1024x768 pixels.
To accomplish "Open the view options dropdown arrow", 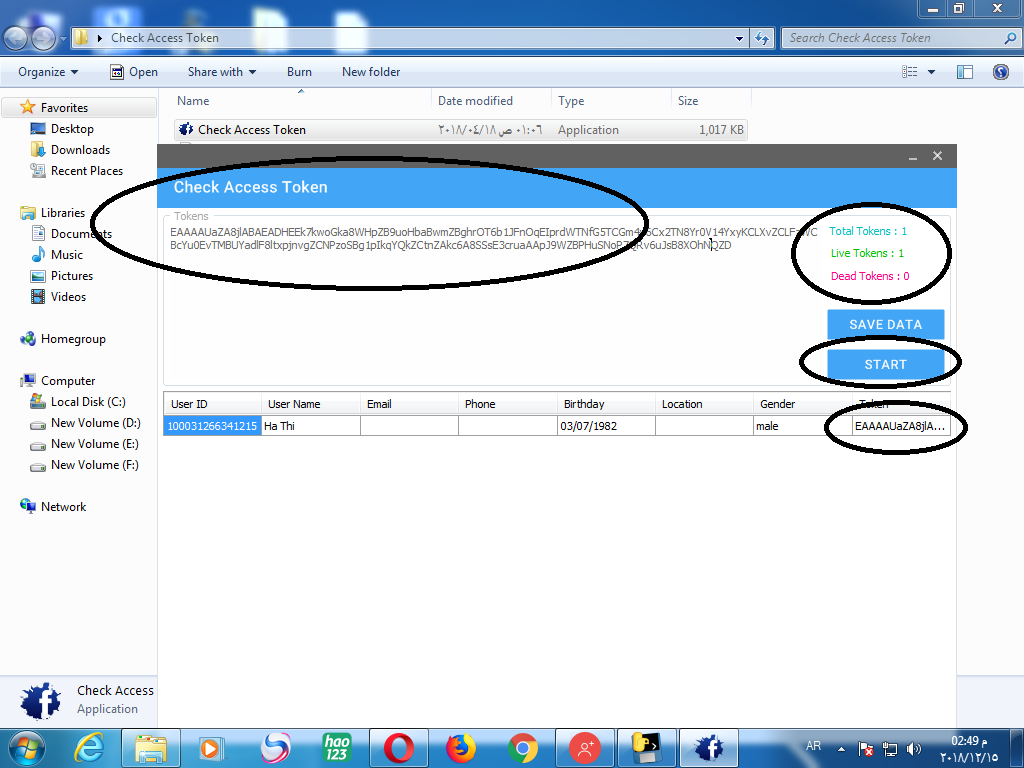I will (931, 72).
